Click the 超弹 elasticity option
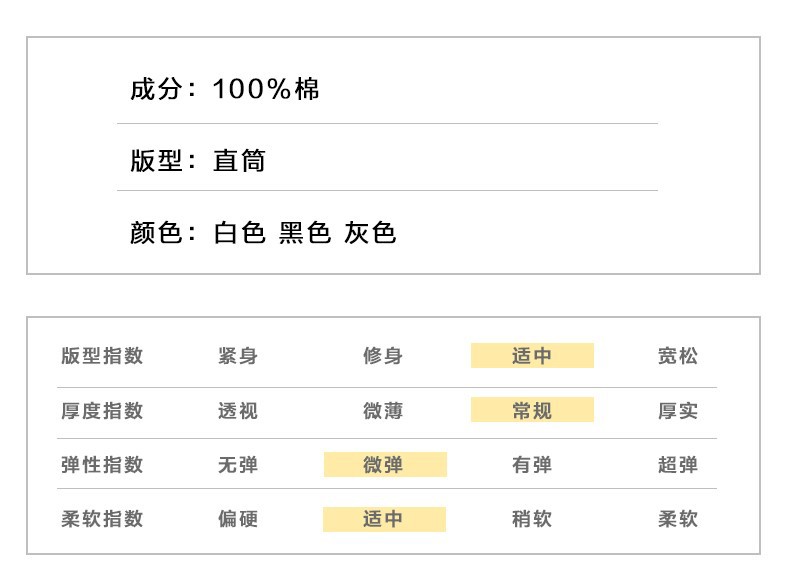 click(678, 465)
